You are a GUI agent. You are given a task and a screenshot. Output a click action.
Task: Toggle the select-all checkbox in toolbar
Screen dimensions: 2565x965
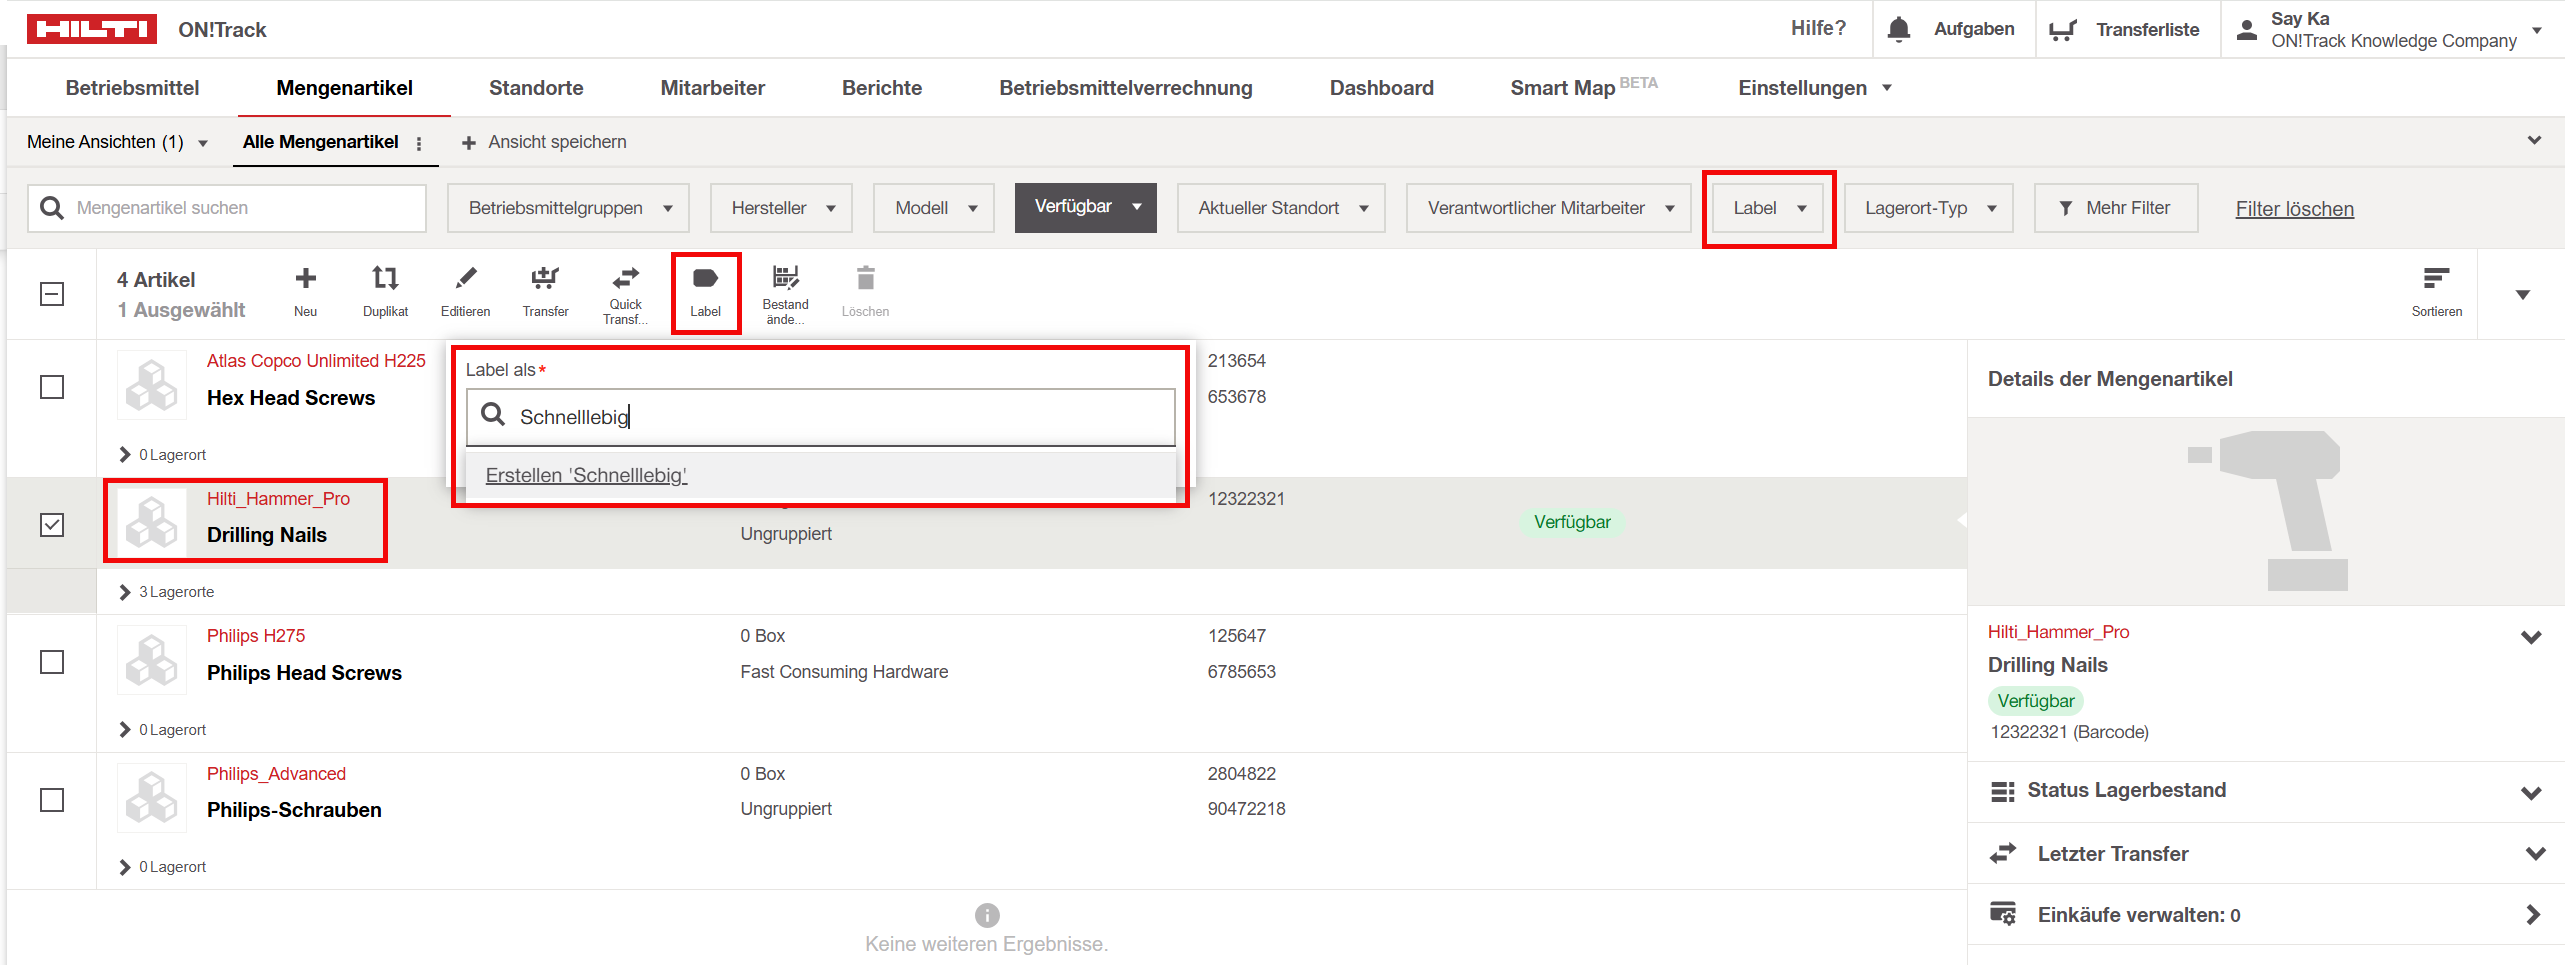click(52, 294)
